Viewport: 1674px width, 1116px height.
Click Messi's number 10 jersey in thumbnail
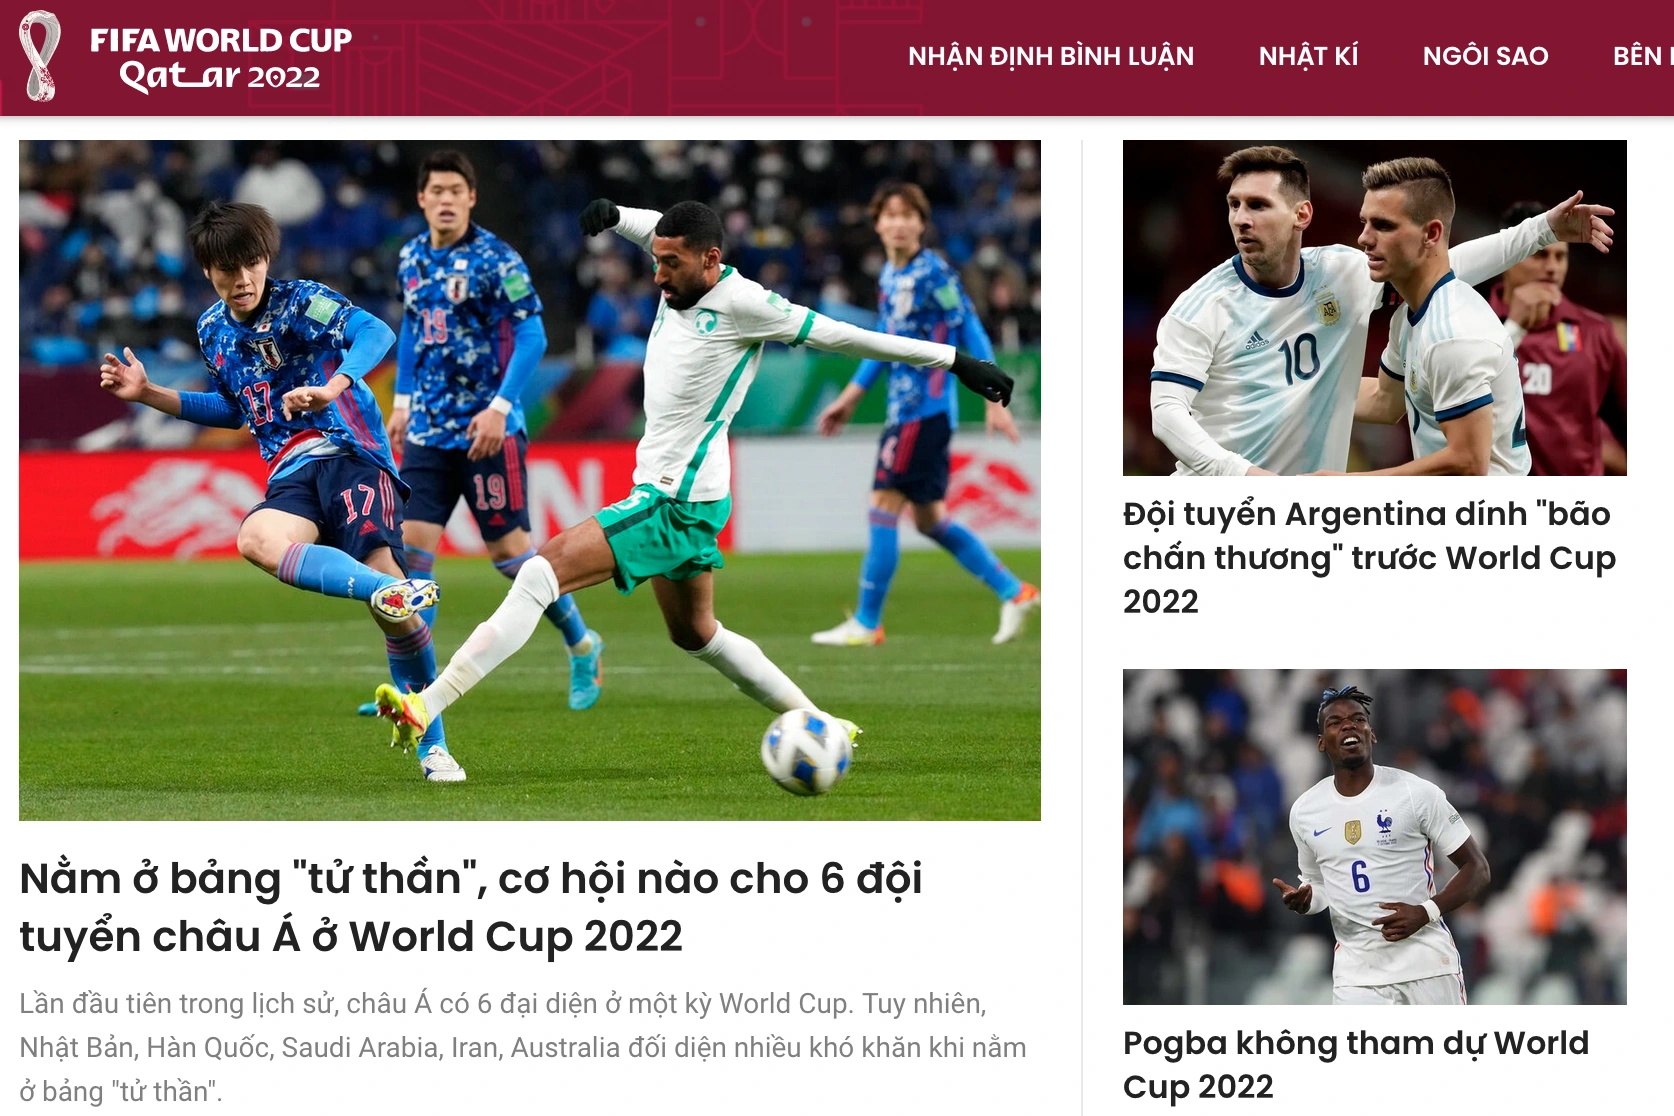pyautogui.click(x=1300, y=358)
